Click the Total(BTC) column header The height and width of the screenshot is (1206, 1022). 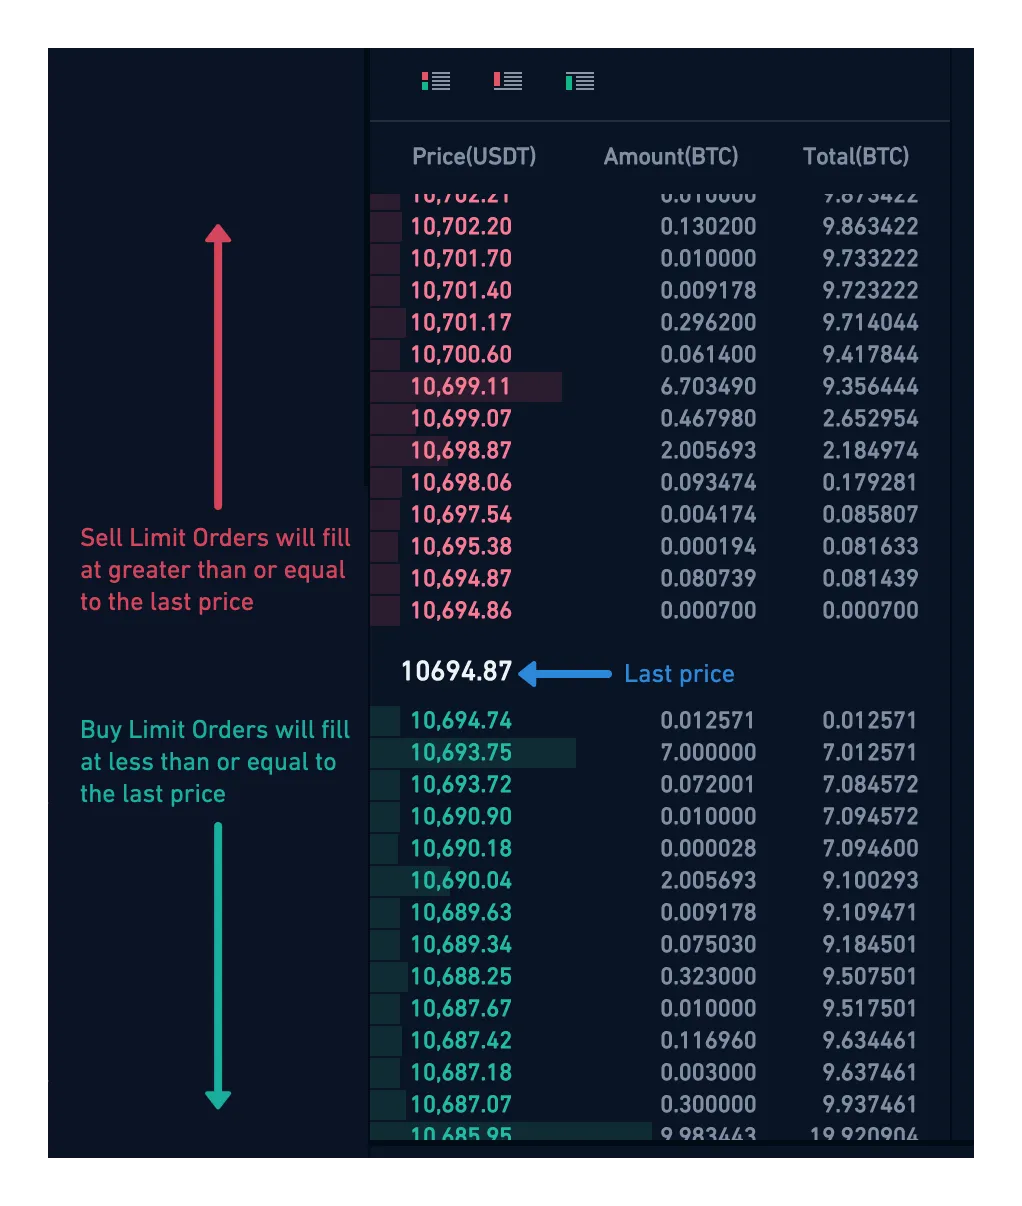(856, 157)
